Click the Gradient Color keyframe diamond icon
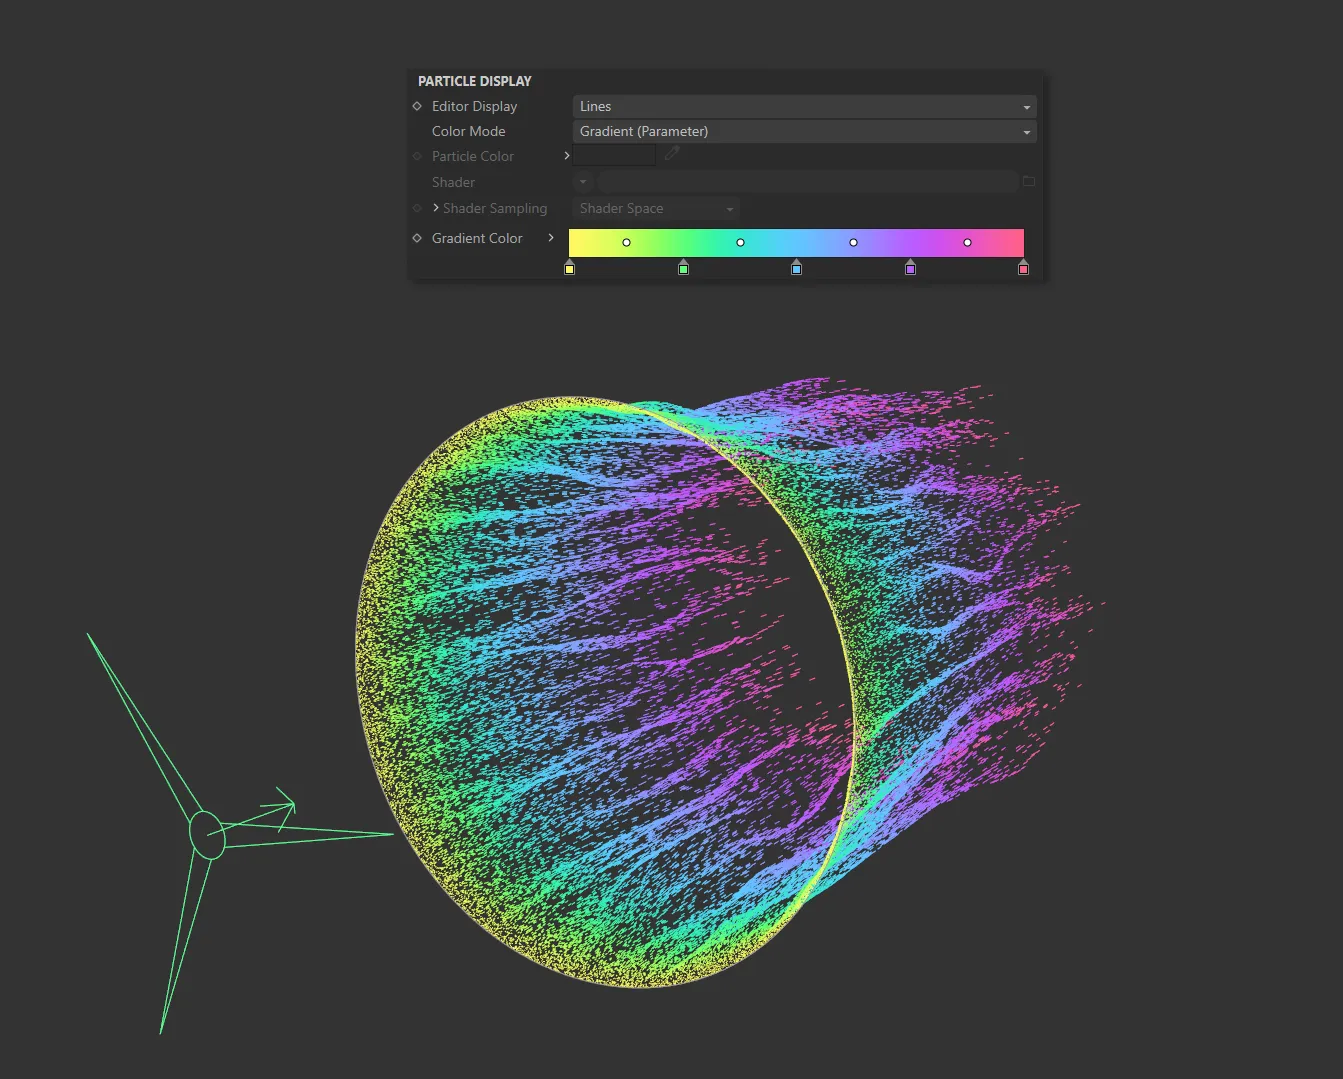 tap(417, 238)
